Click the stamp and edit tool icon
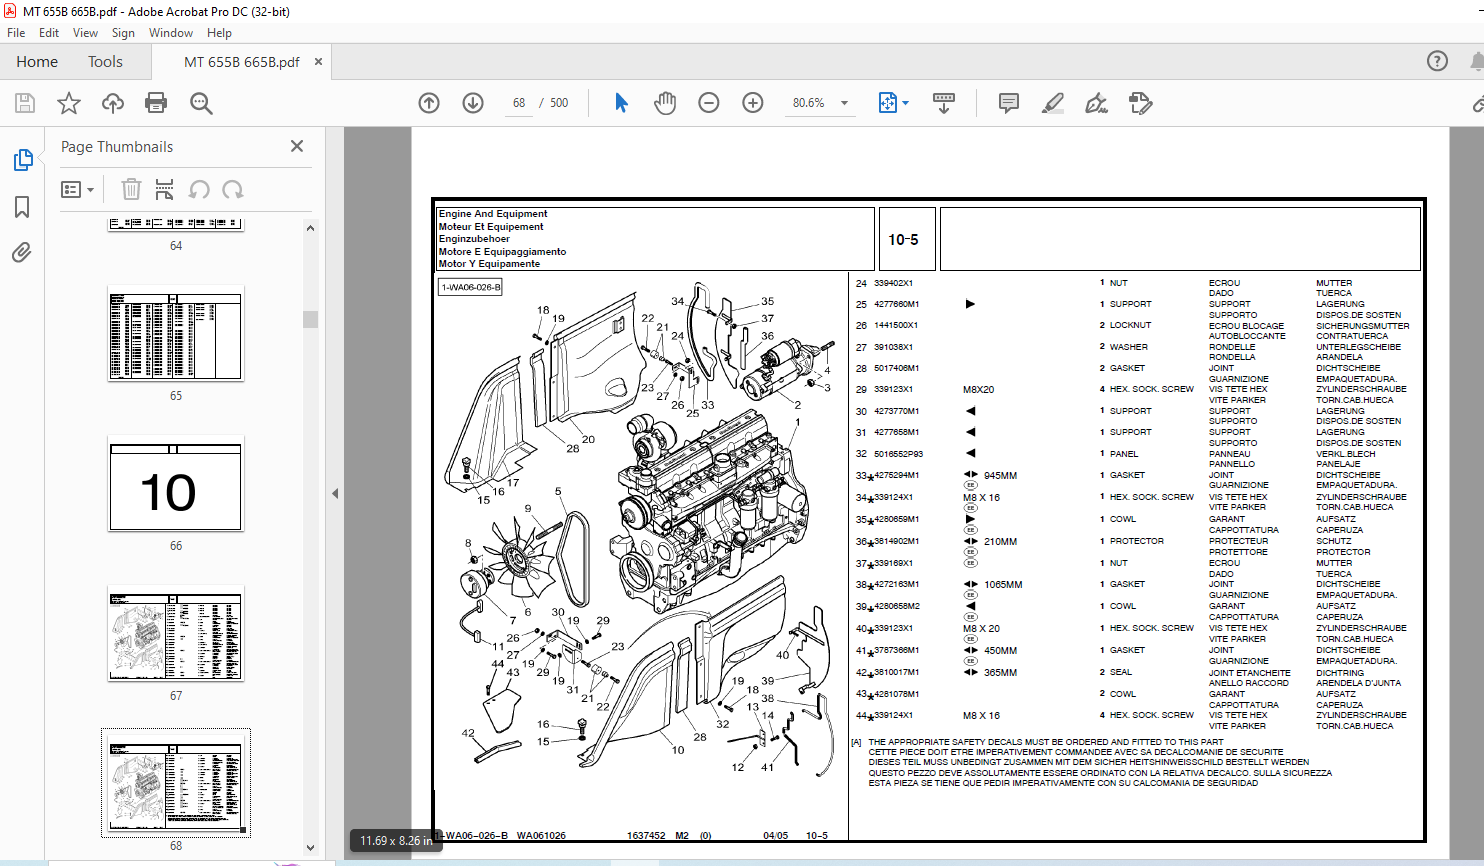 click(1140, 103)
